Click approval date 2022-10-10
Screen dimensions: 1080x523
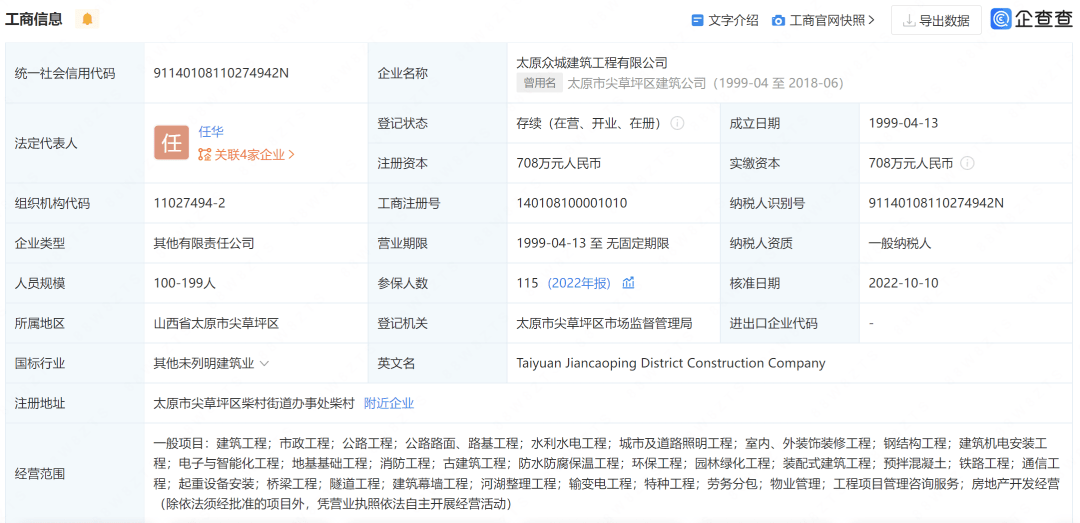coord(904,283)
